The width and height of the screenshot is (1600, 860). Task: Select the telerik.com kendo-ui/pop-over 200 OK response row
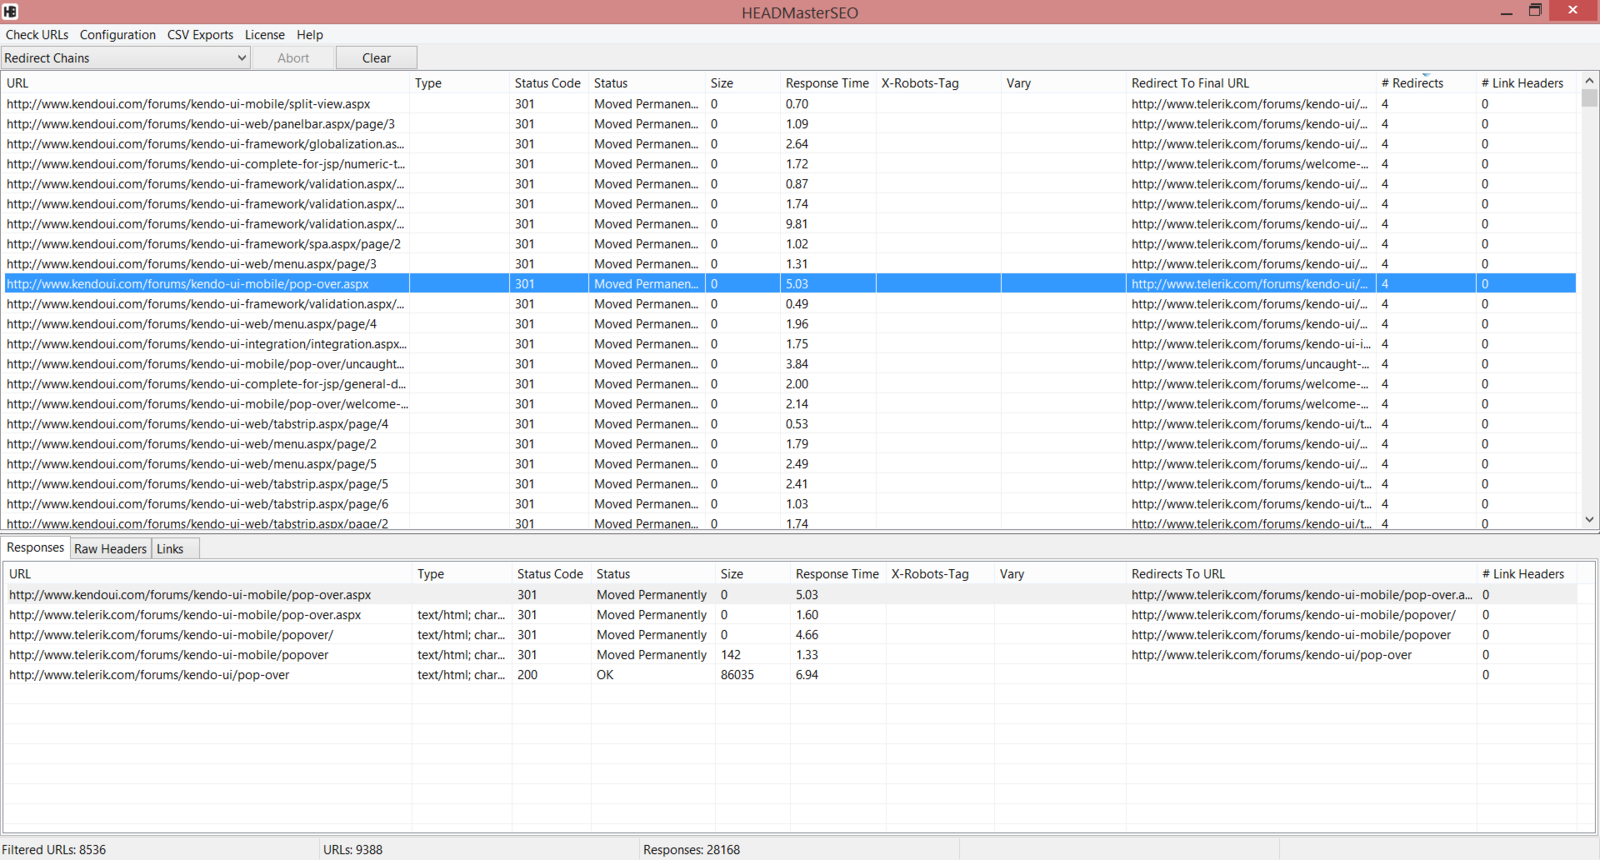point(790,675)
